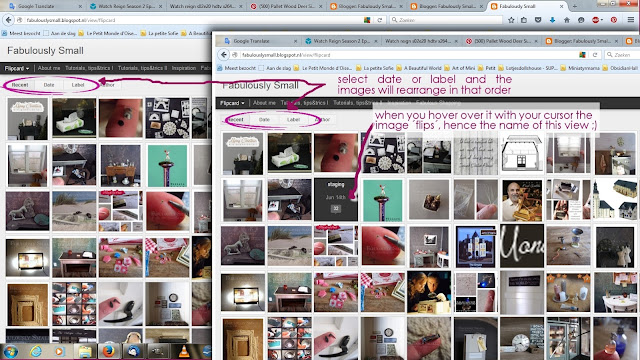Open green background stand thumbnail in front window
Image resolution: width=640 pixels, height=360 pixels.
382,199
